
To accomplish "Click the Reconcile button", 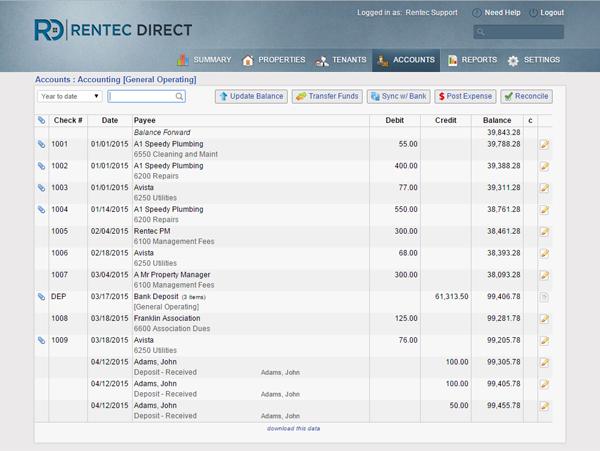I will coord(527,96).
